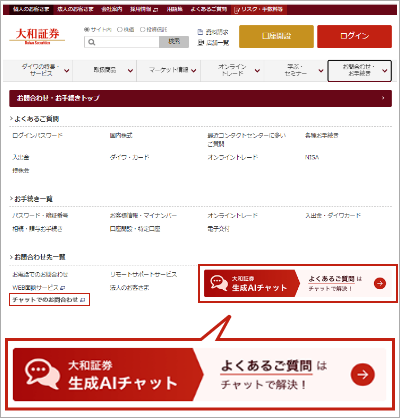Open the small 生成AIチャット banner

(x=298, y=283)
